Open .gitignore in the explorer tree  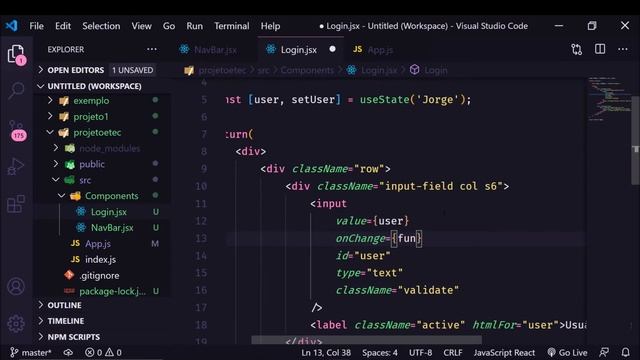click(x=99, y=276)
